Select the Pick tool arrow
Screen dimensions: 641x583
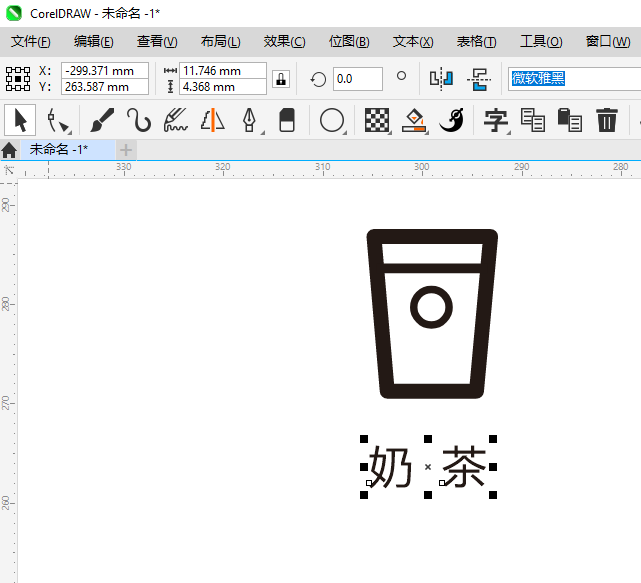(x=19, y=121)
